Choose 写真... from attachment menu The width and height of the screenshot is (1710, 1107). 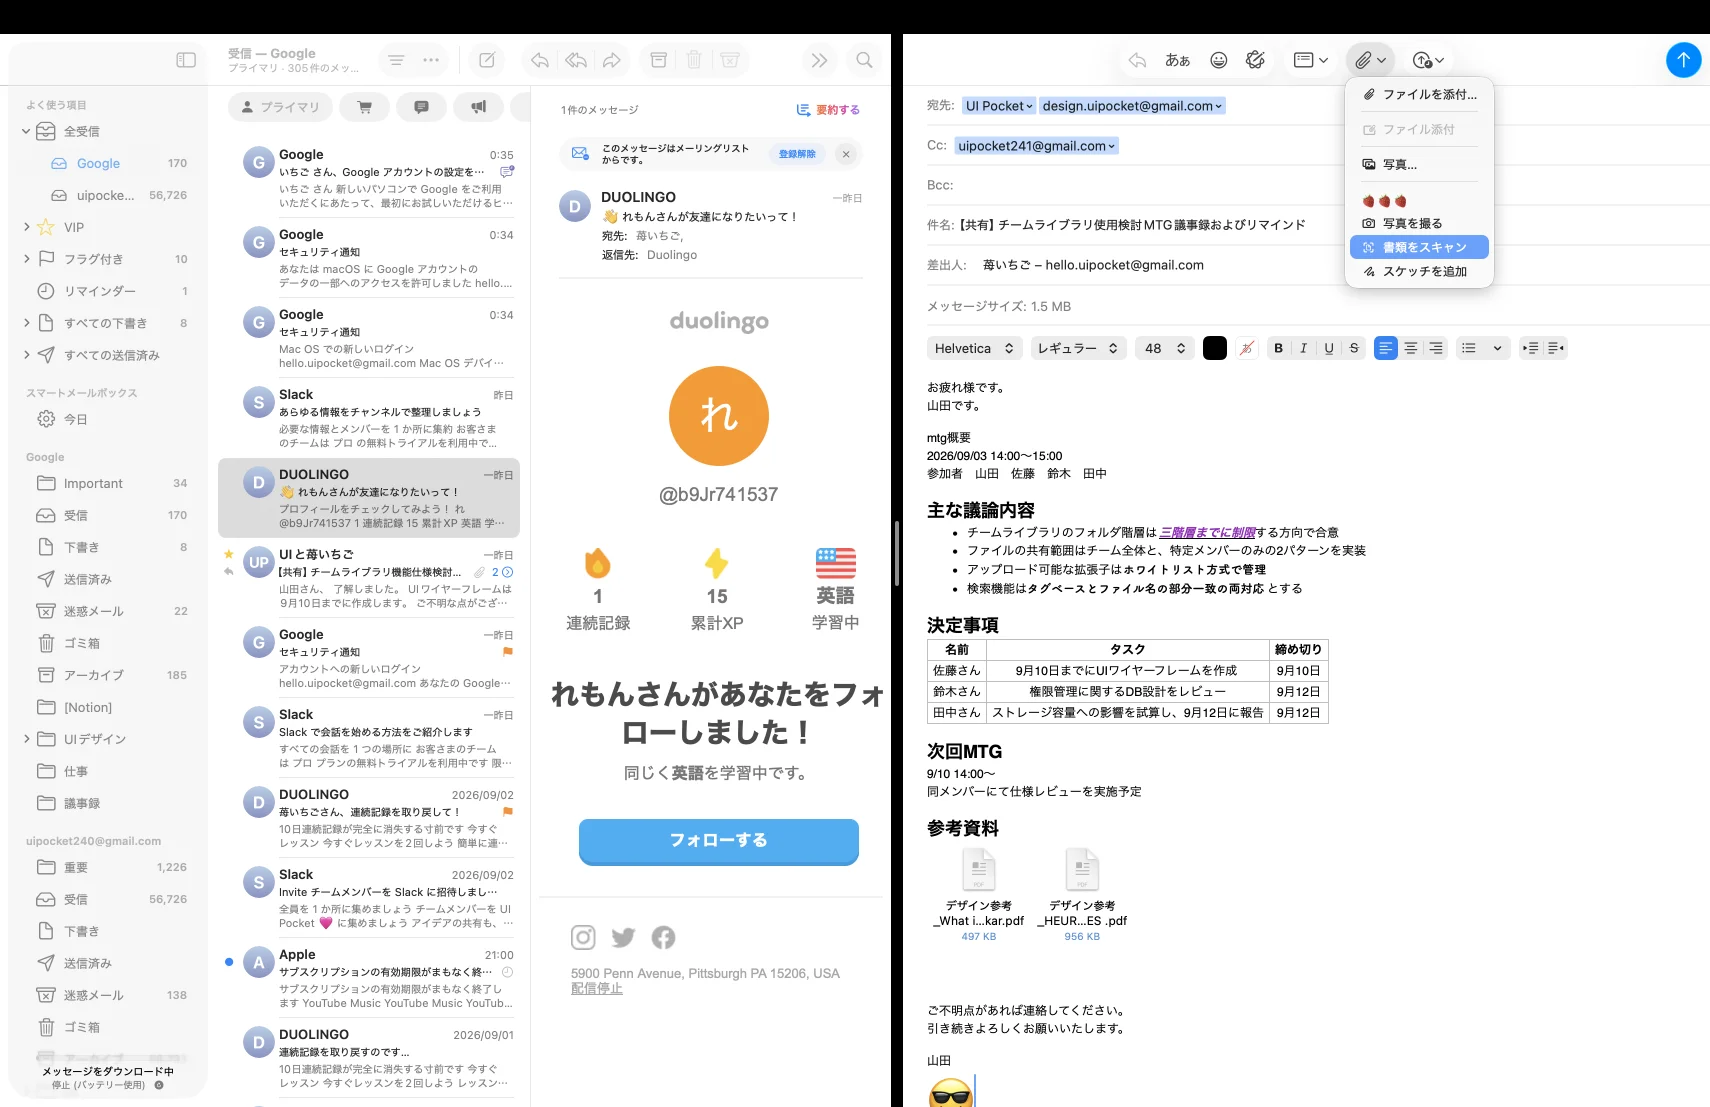1419,164
